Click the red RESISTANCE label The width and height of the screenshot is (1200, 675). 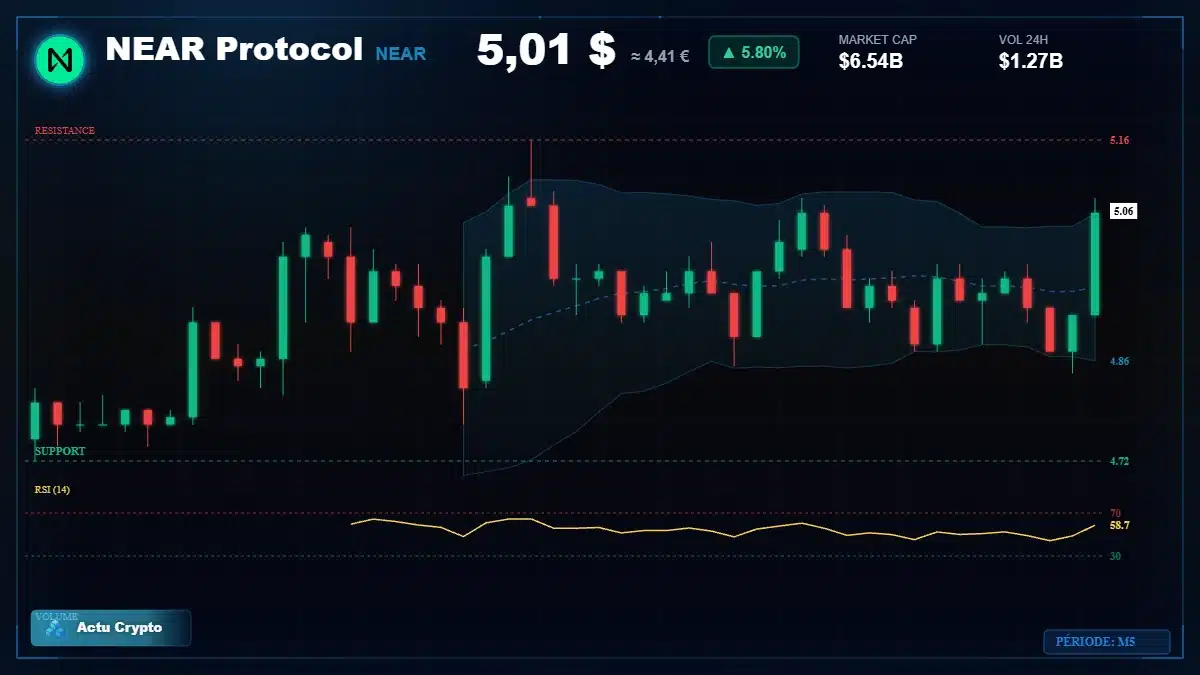pos(65,131)
